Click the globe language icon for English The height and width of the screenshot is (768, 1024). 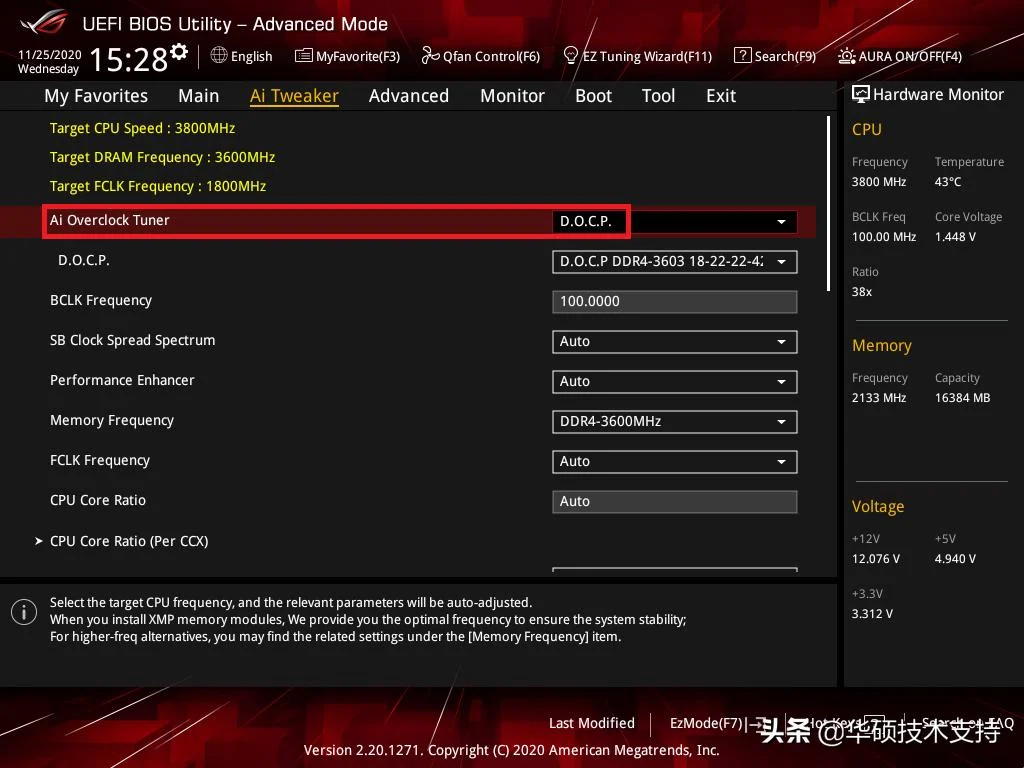pos(219,56)
